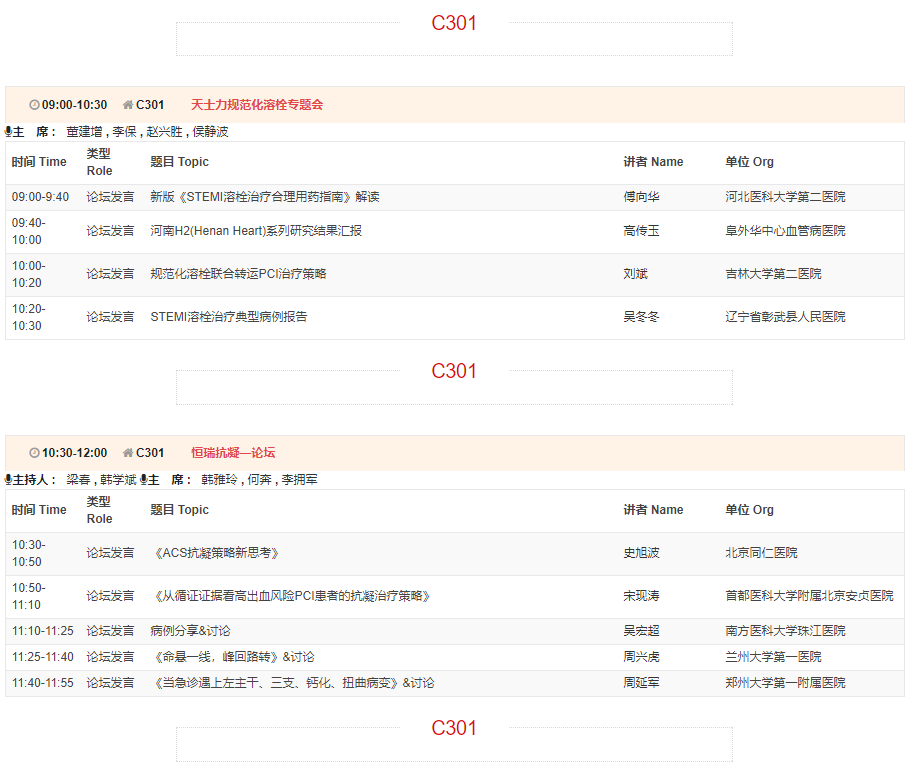
Task: Click speaker name 史旭波
Action: (641, 553)
